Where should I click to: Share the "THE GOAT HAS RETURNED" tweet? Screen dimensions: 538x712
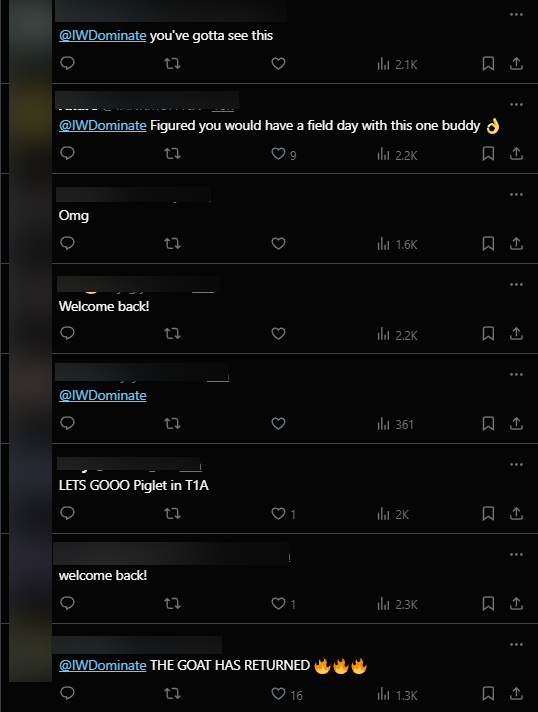click(516, 693)
